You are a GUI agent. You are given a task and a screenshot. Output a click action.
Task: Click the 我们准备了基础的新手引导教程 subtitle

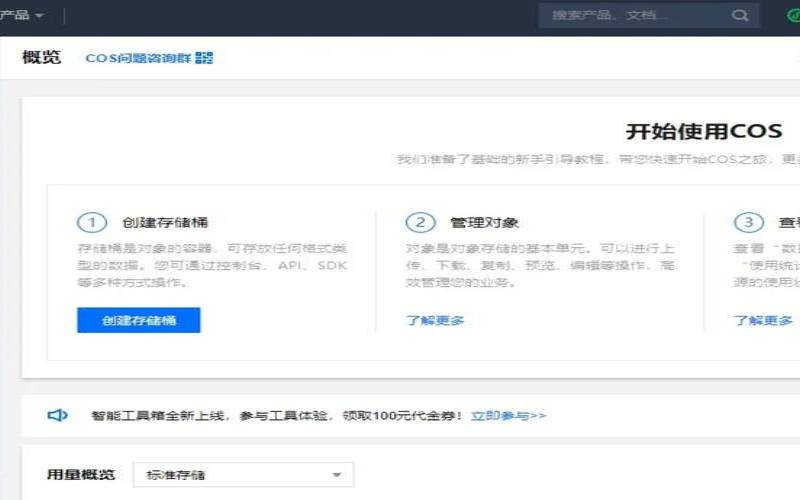(598, 159)
